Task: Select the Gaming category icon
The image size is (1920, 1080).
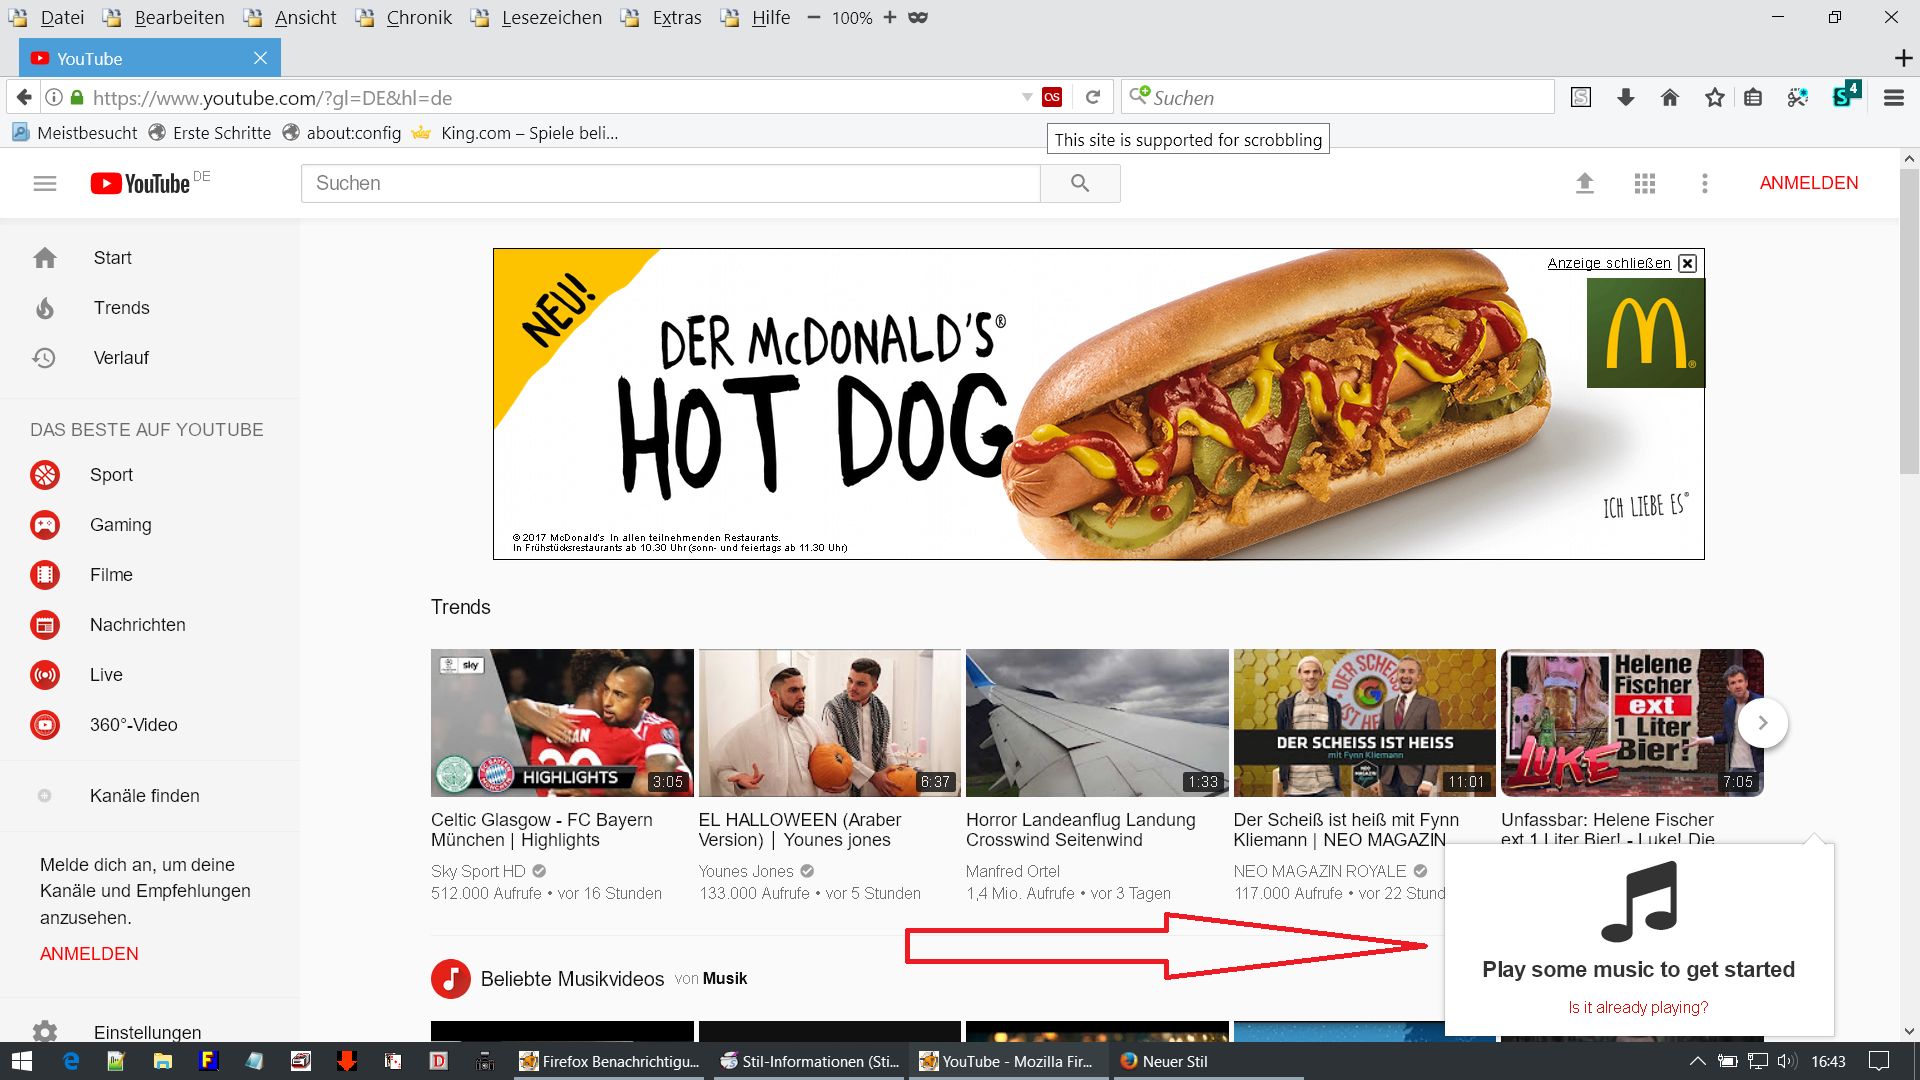Action: 45,525
